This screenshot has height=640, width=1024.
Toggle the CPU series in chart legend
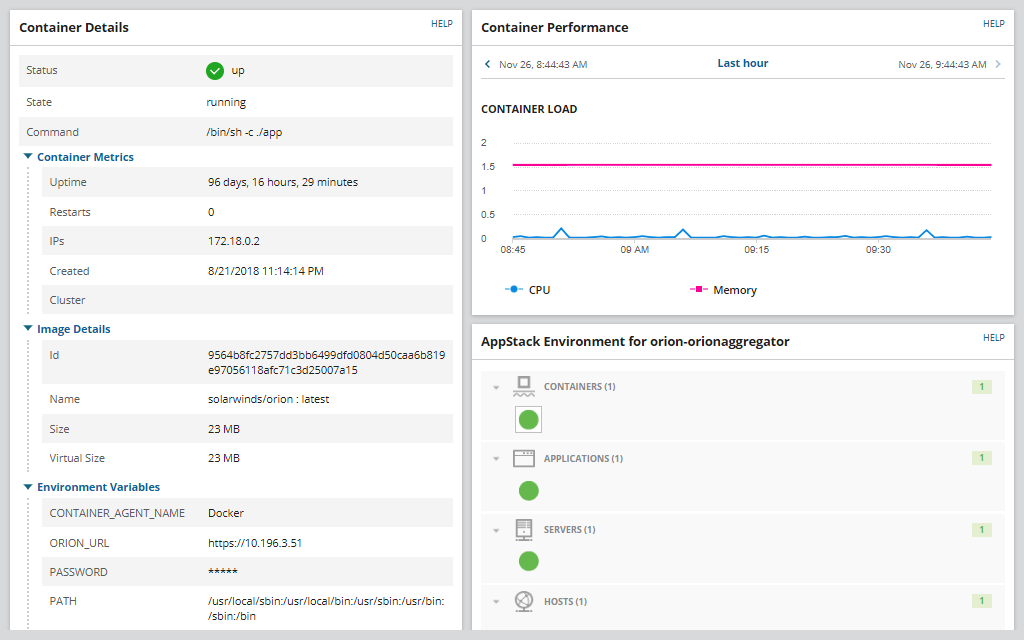pyautogui.click(x=528, y=290)
